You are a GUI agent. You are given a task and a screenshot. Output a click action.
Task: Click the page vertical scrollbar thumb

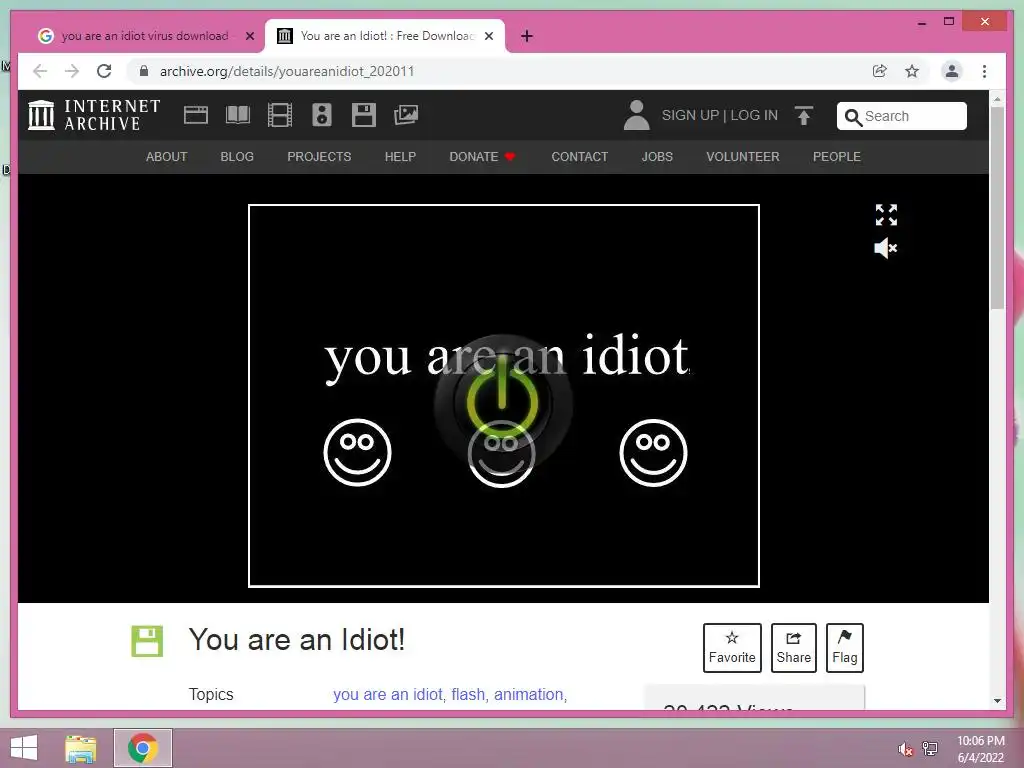point(997,208)
